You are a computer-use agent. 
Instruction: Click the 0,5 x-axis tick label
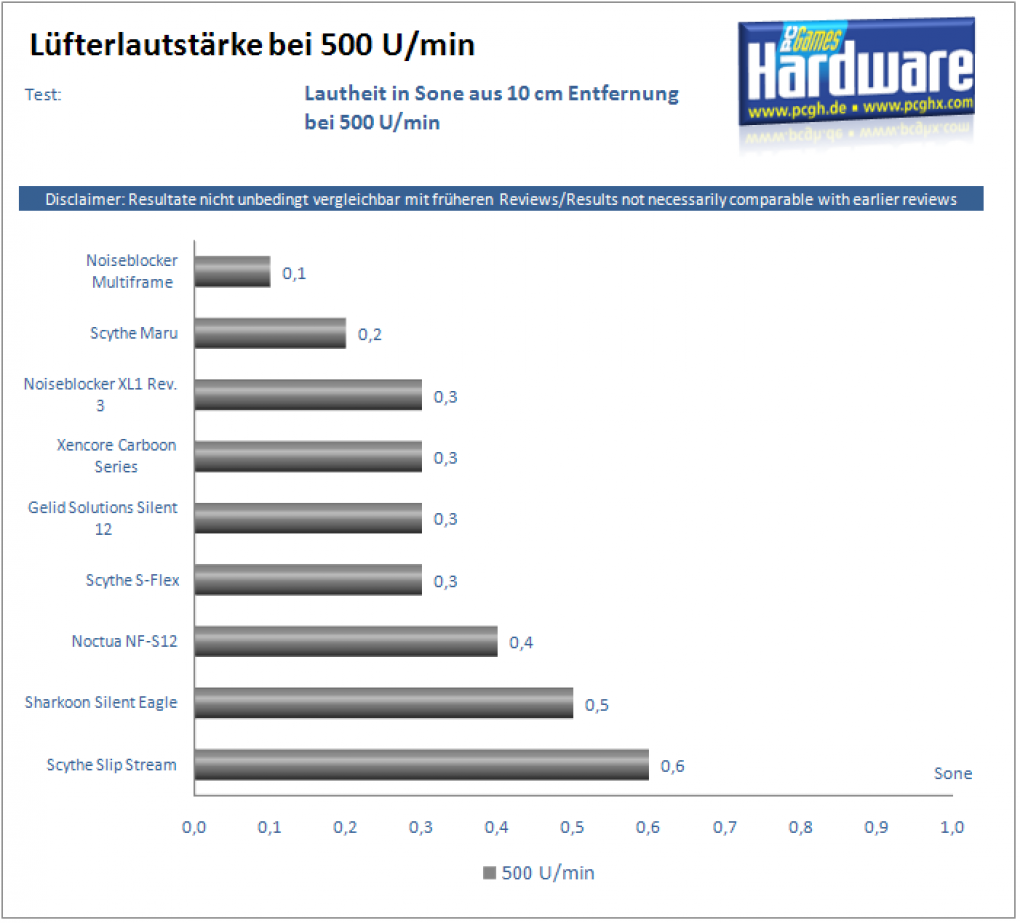[574, 829]
